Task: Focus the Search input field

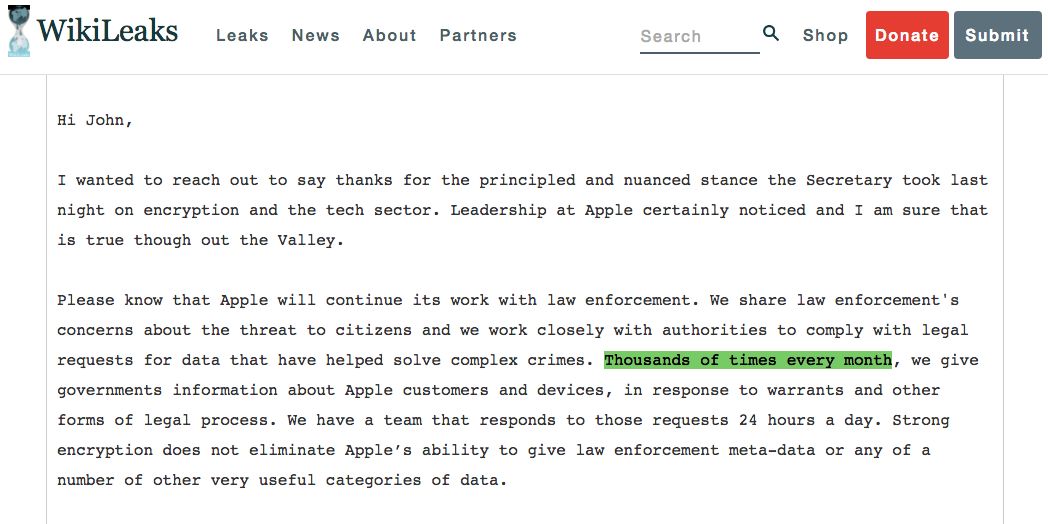Action: point(698,36)
